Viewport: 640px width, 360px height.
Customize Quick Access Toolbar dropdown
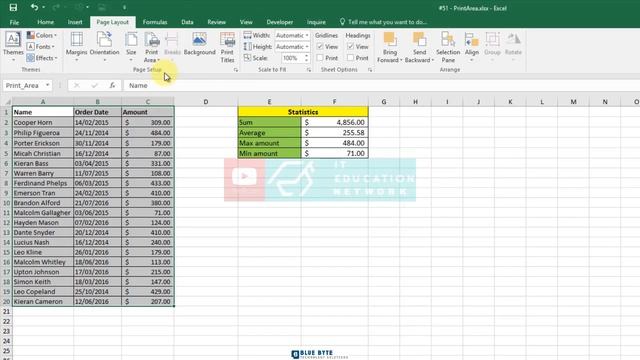pyautogui.click(x=124, y=8)
